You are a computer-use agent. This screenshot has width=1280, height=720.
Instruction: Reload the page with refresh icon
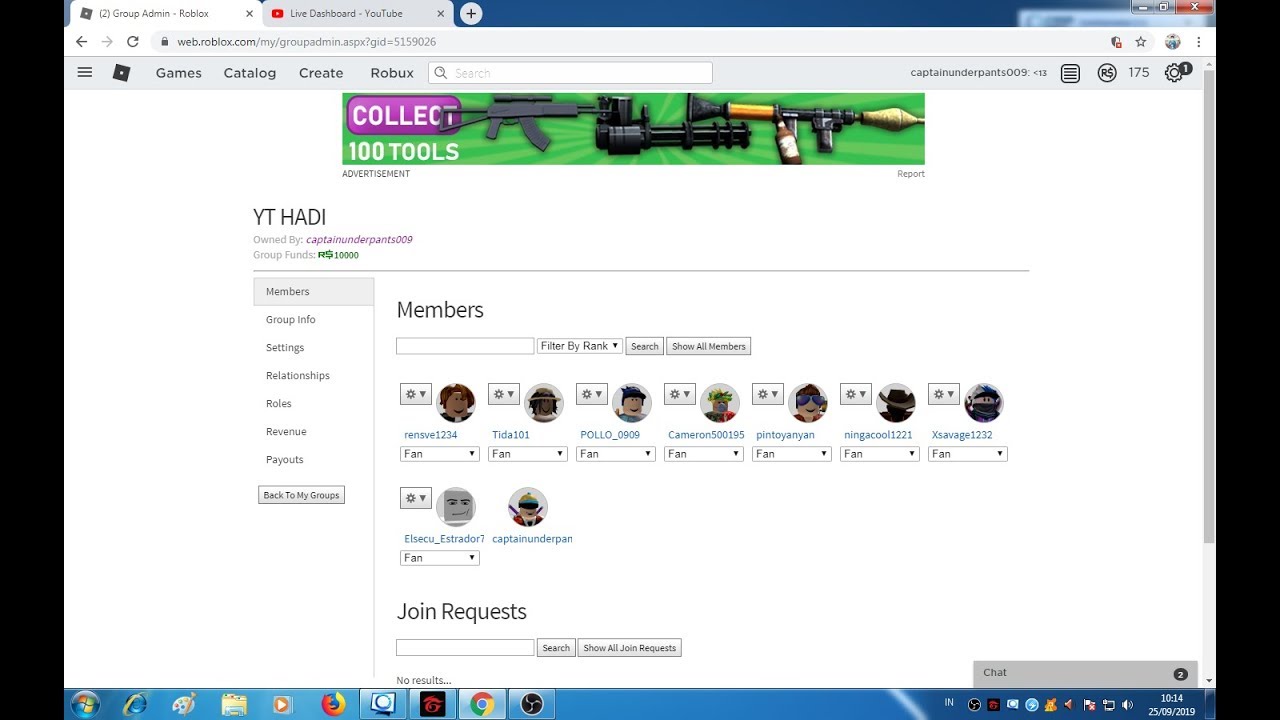coord(133,42)
